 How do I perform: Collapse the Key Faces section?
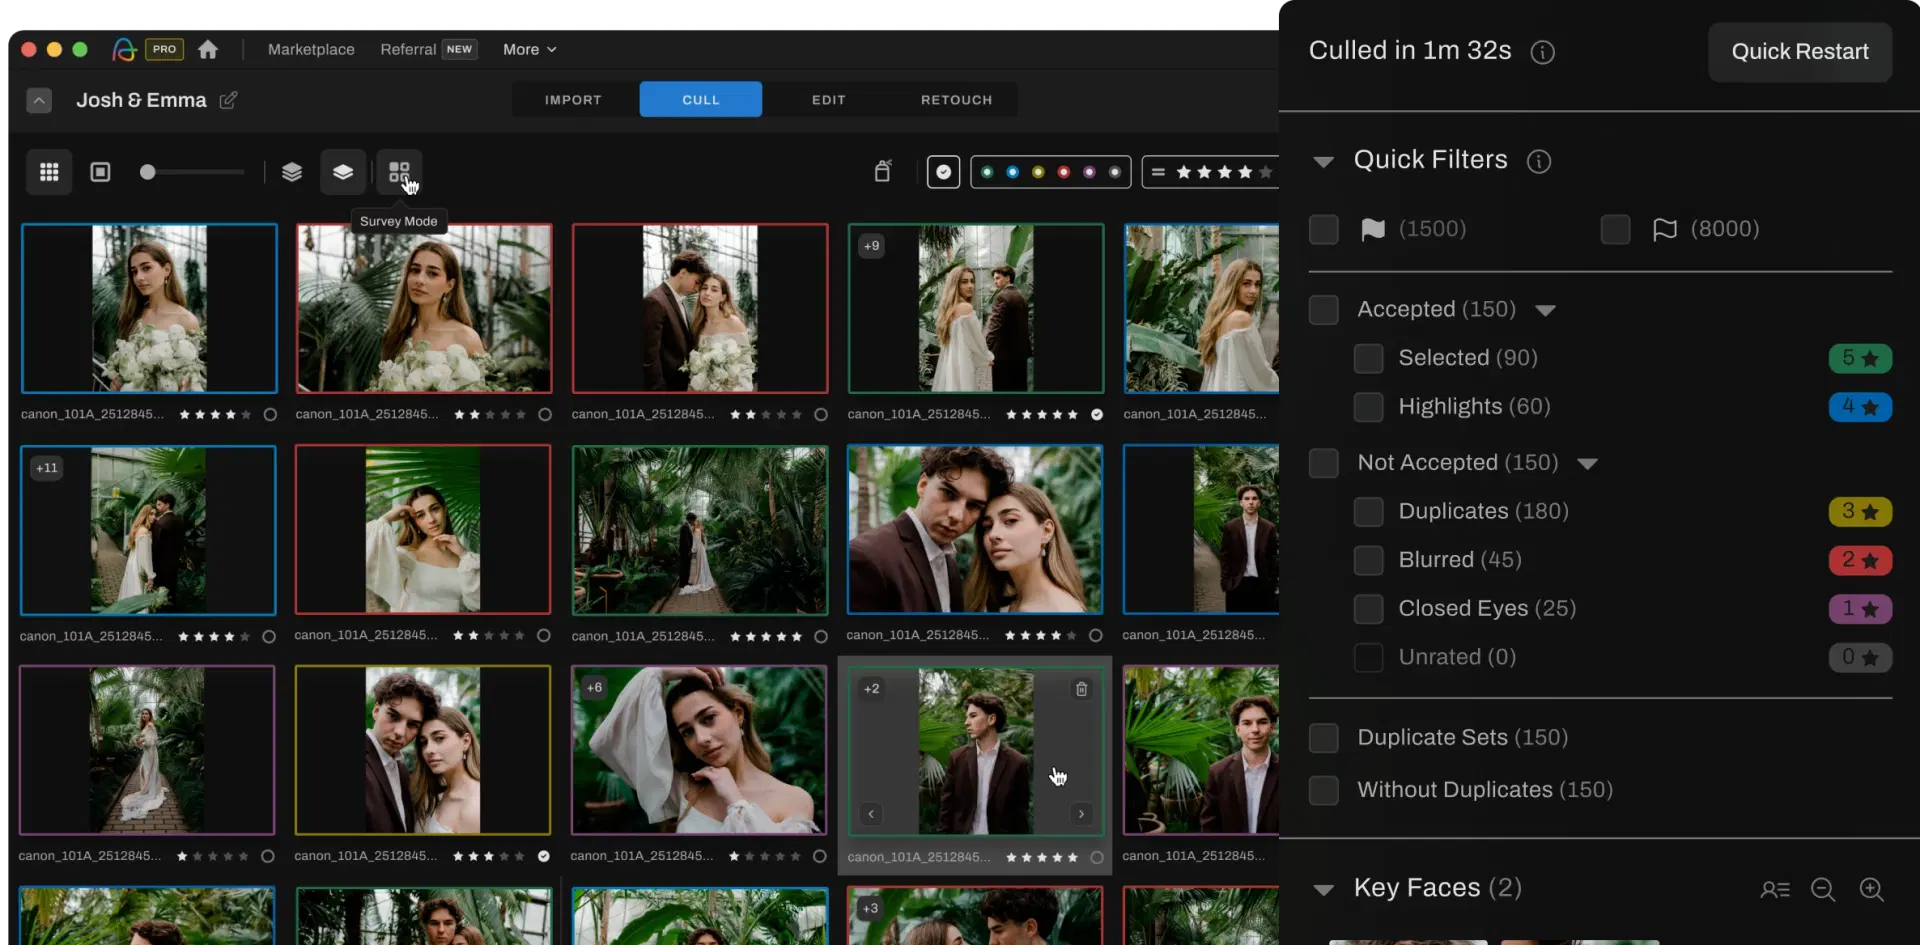pyautogui.click(x=1323, y=889)
